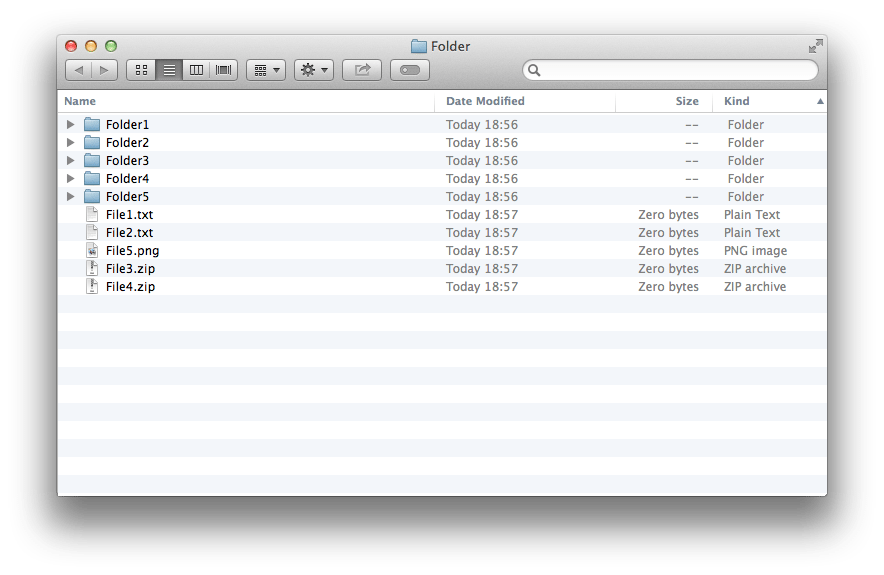Go forward with the right arrow
This screenshot has height=575, width=884.
tap(104, 70)
